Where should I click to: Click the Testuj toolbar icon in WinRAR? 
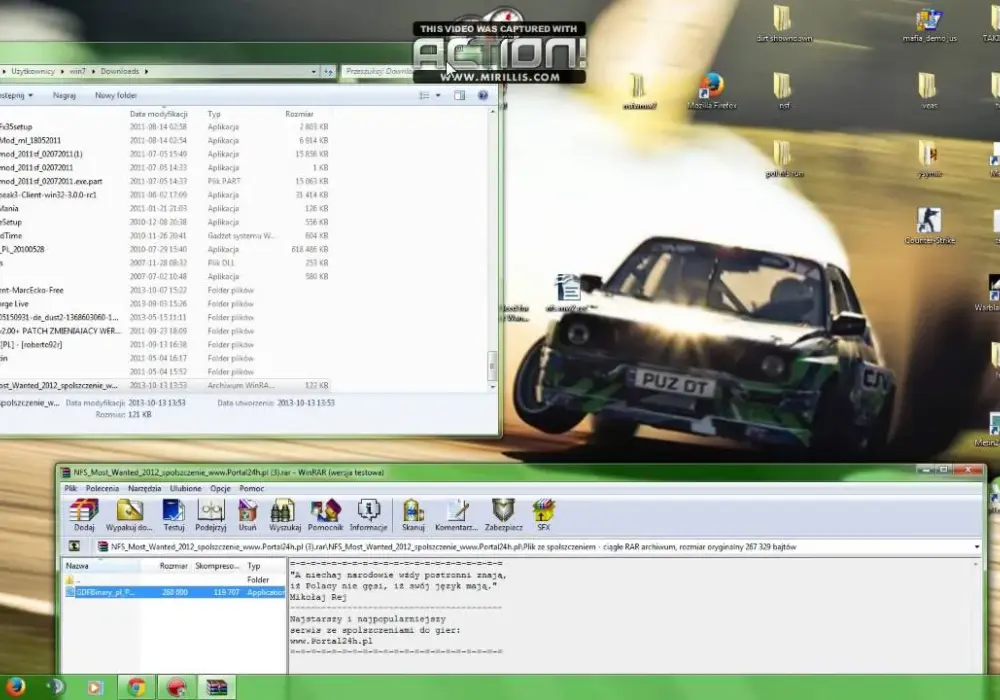173,515
